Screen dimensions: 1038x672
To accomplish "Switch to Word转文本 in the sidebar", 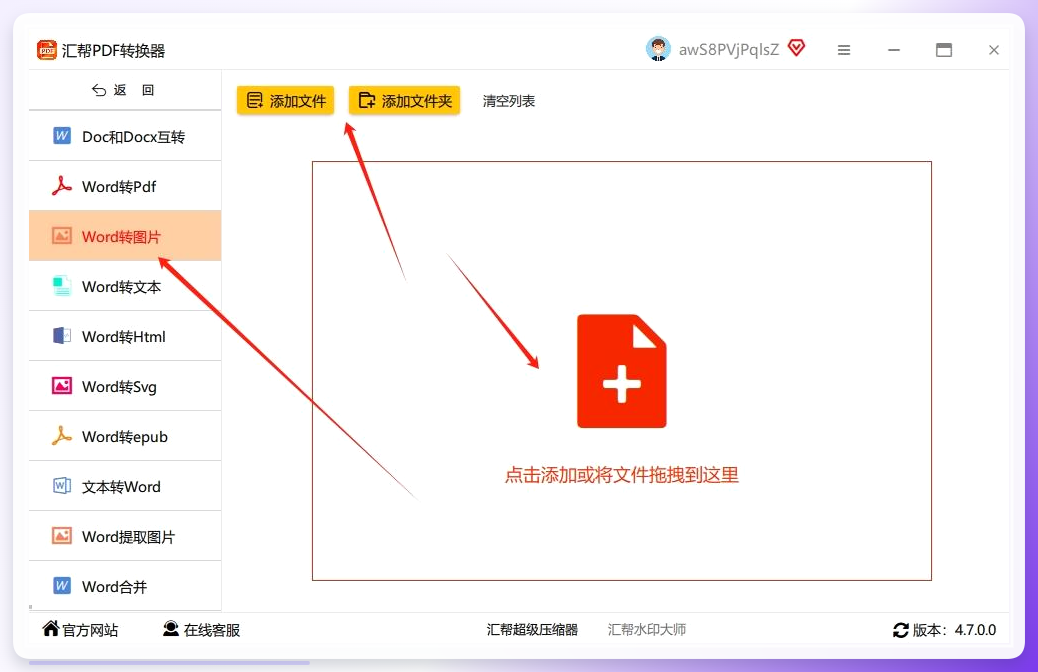I will click(x=125, y=286).
